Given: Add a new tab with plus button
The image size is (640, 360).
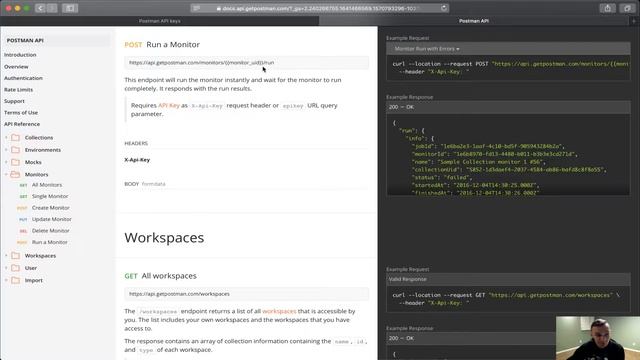Looking at the screenshot, I should (634, 21).
